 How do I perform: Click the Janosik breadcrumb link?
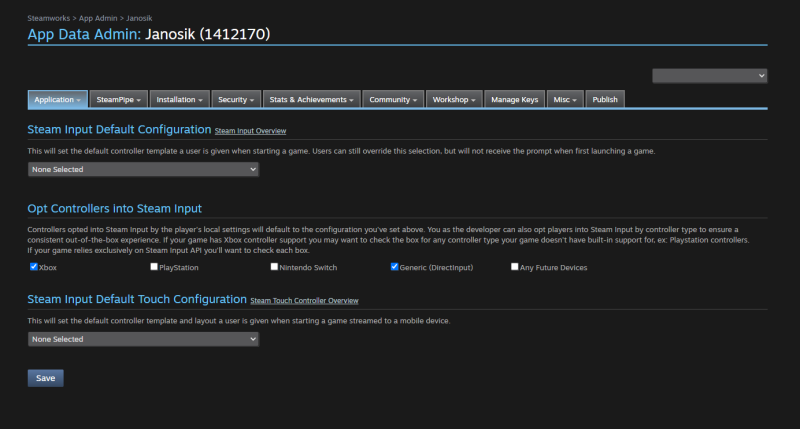[x=139, y=18]
